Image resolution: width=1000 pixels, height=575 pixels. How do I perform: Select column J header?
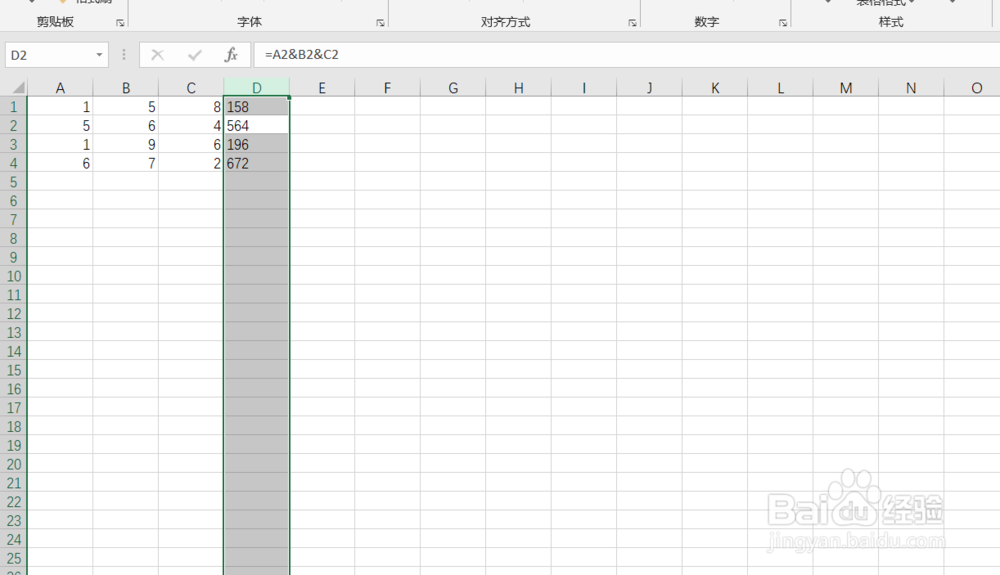tap(649, 88)
